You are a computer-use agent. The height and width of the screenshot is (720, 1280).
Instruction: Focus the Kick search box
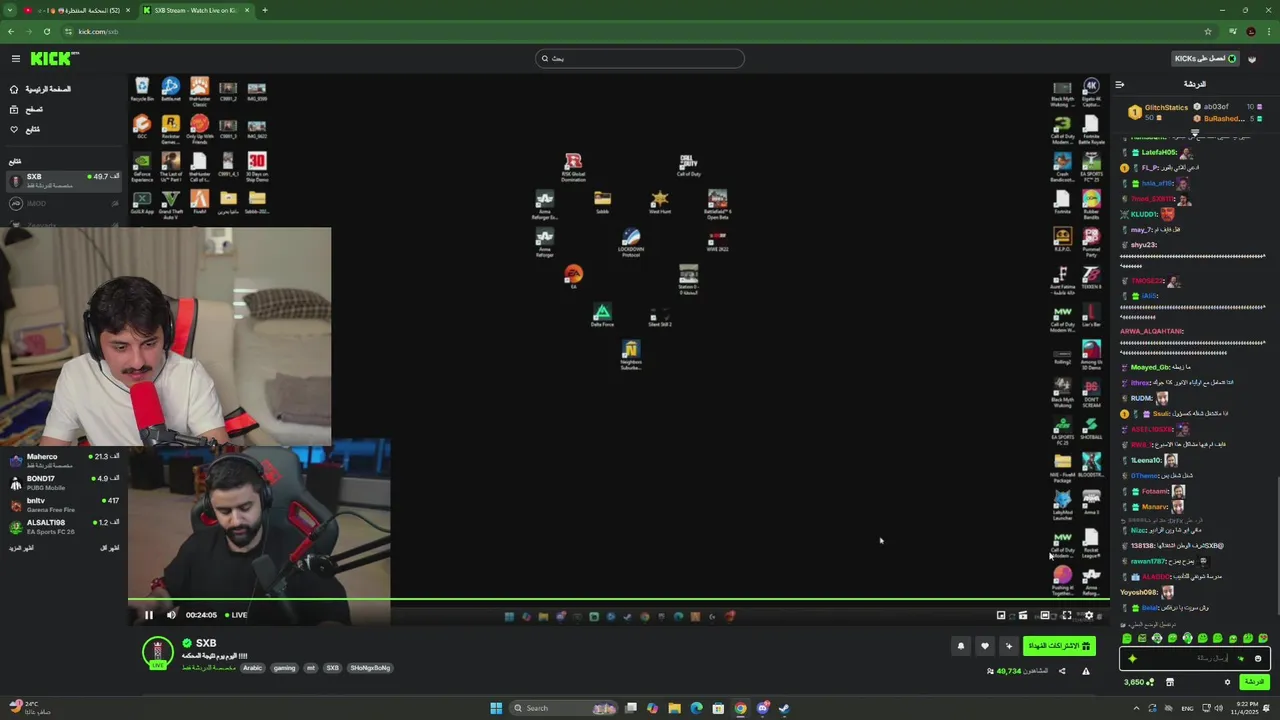[x=640, y=58]
